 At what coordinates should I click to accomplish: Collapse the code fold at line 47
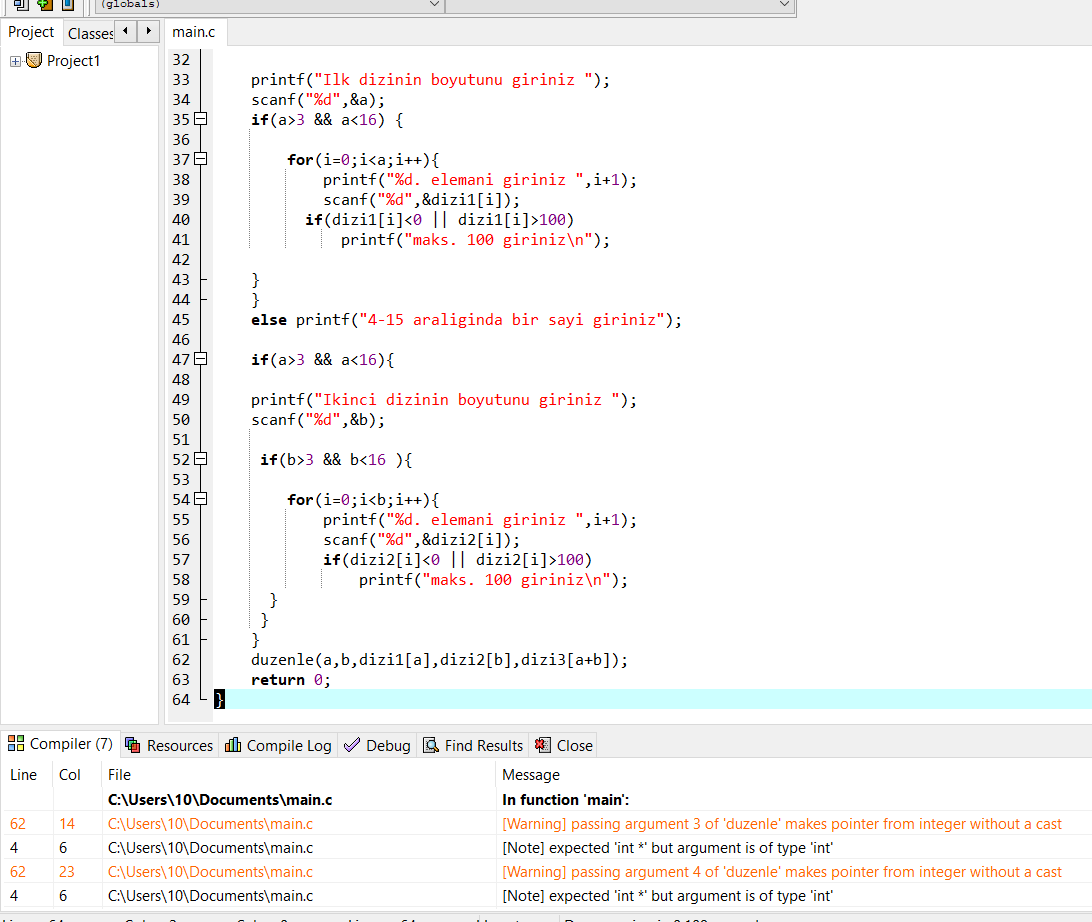tap(201, 359)
